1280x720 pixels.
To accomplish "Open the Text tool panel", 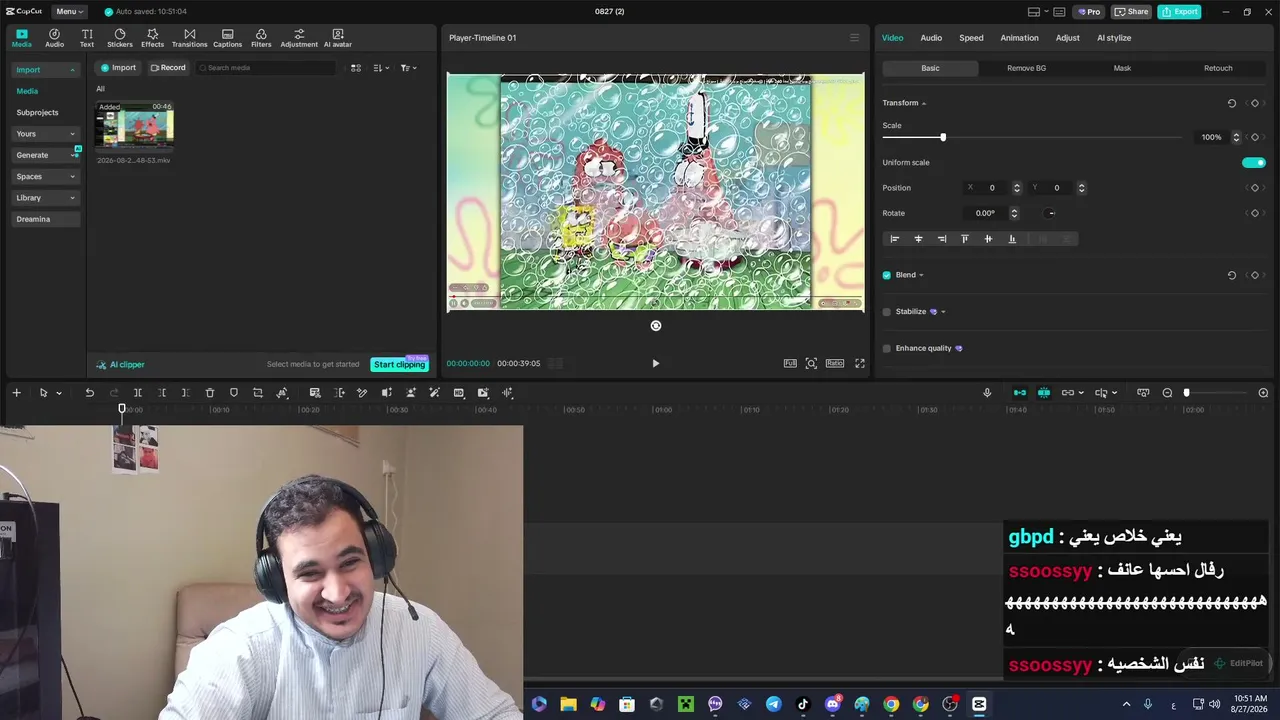I will coord(87,38).
